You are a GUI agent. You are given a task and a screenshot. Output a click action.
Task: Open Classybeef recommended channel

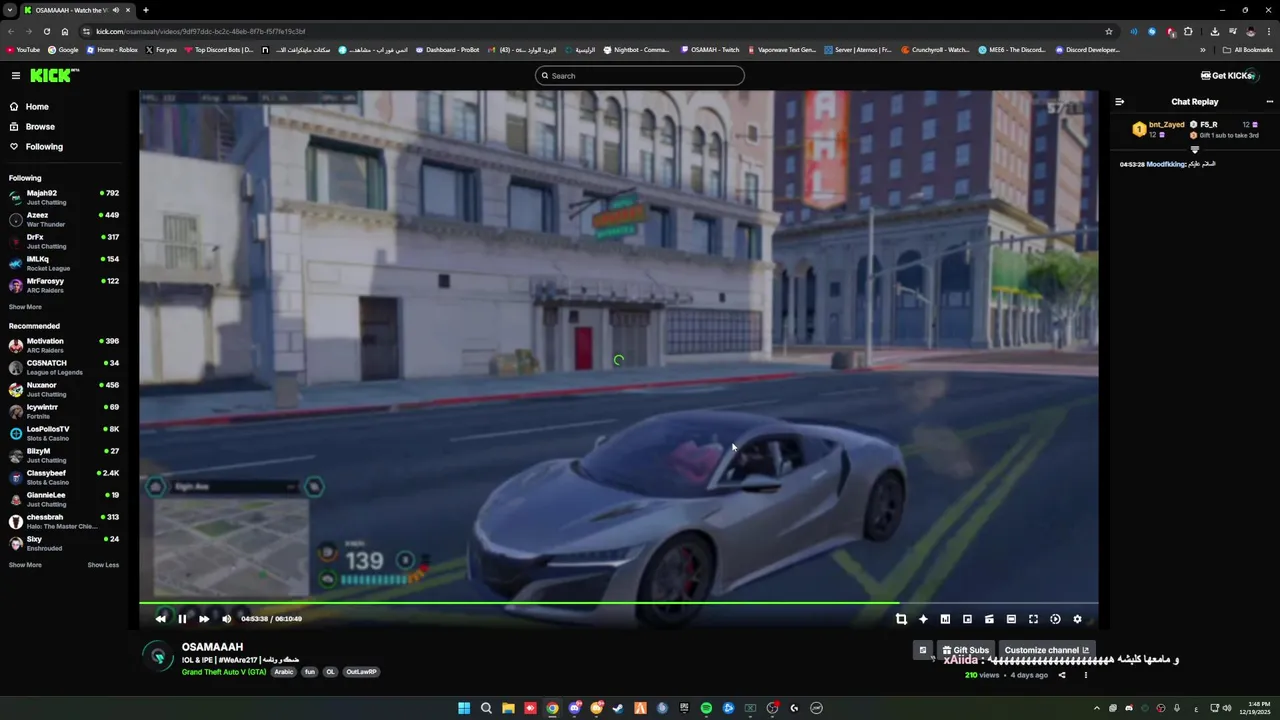(64, 477)
